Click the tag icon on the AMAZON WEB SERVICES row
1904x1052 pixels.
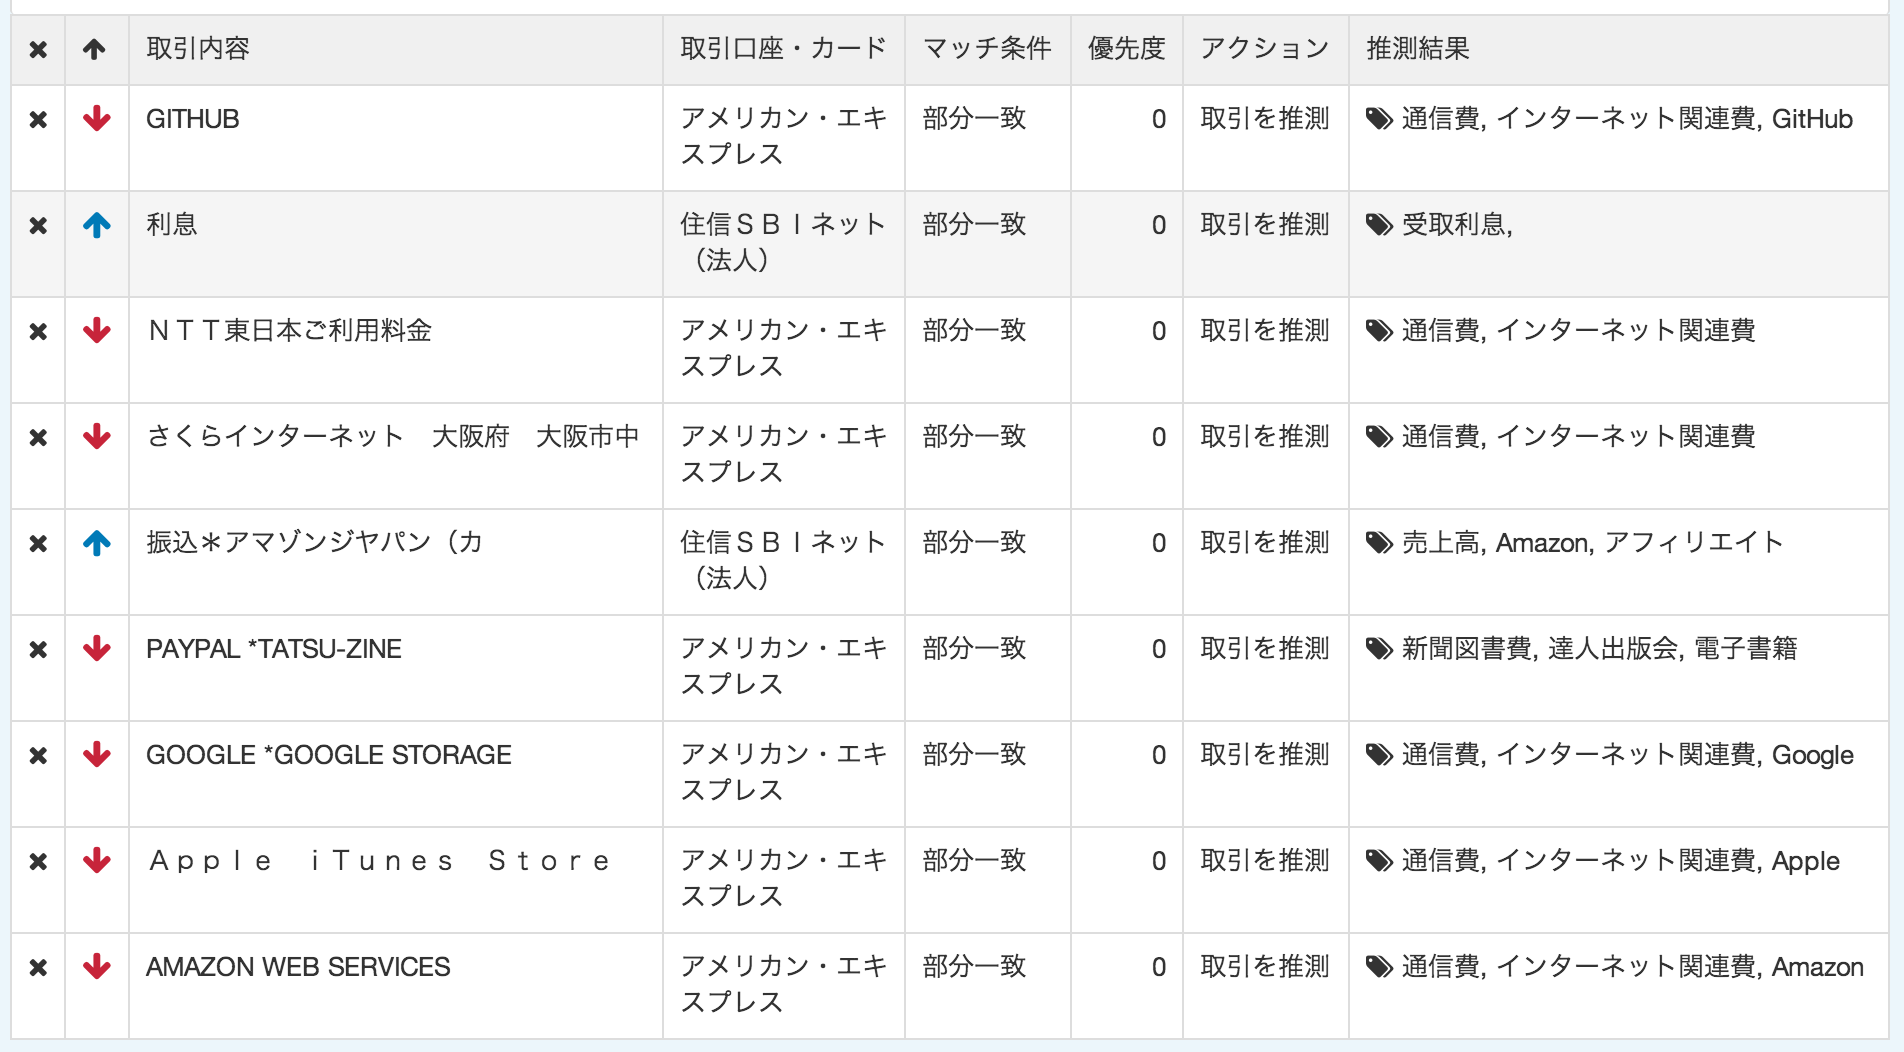pos(1379,966)
